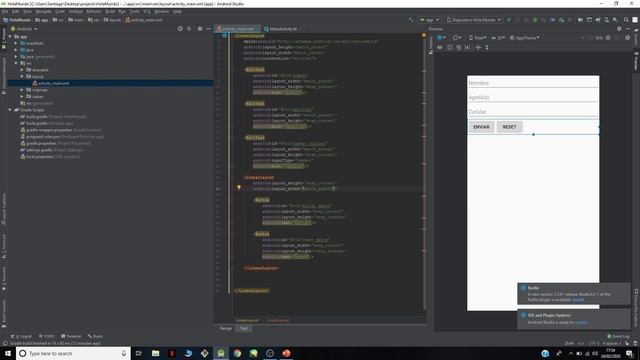This screenshot has height=360, width=640.
Task: Click HolaMundo in the navigation bar
Action: [x=17, y=20]
